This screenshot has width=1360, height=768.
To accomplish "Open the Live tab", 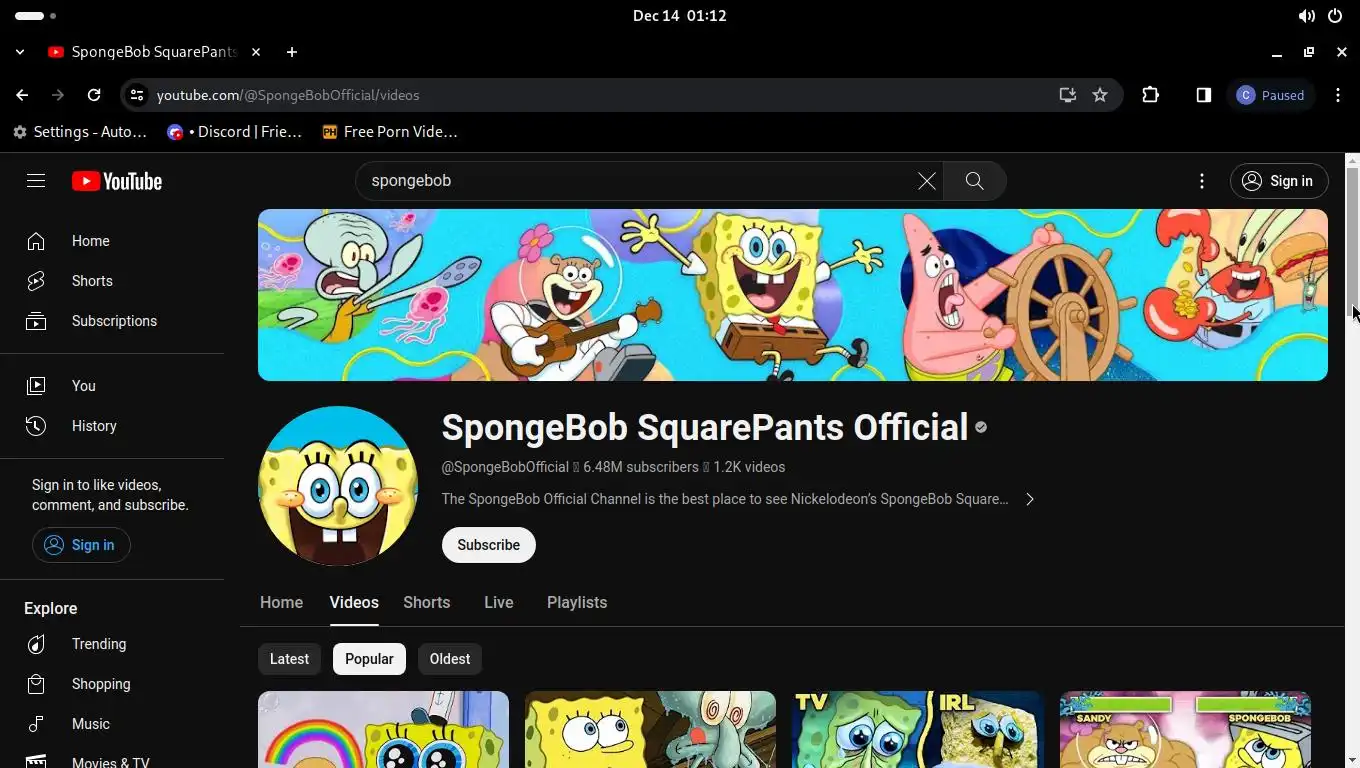I will (499, 603).
